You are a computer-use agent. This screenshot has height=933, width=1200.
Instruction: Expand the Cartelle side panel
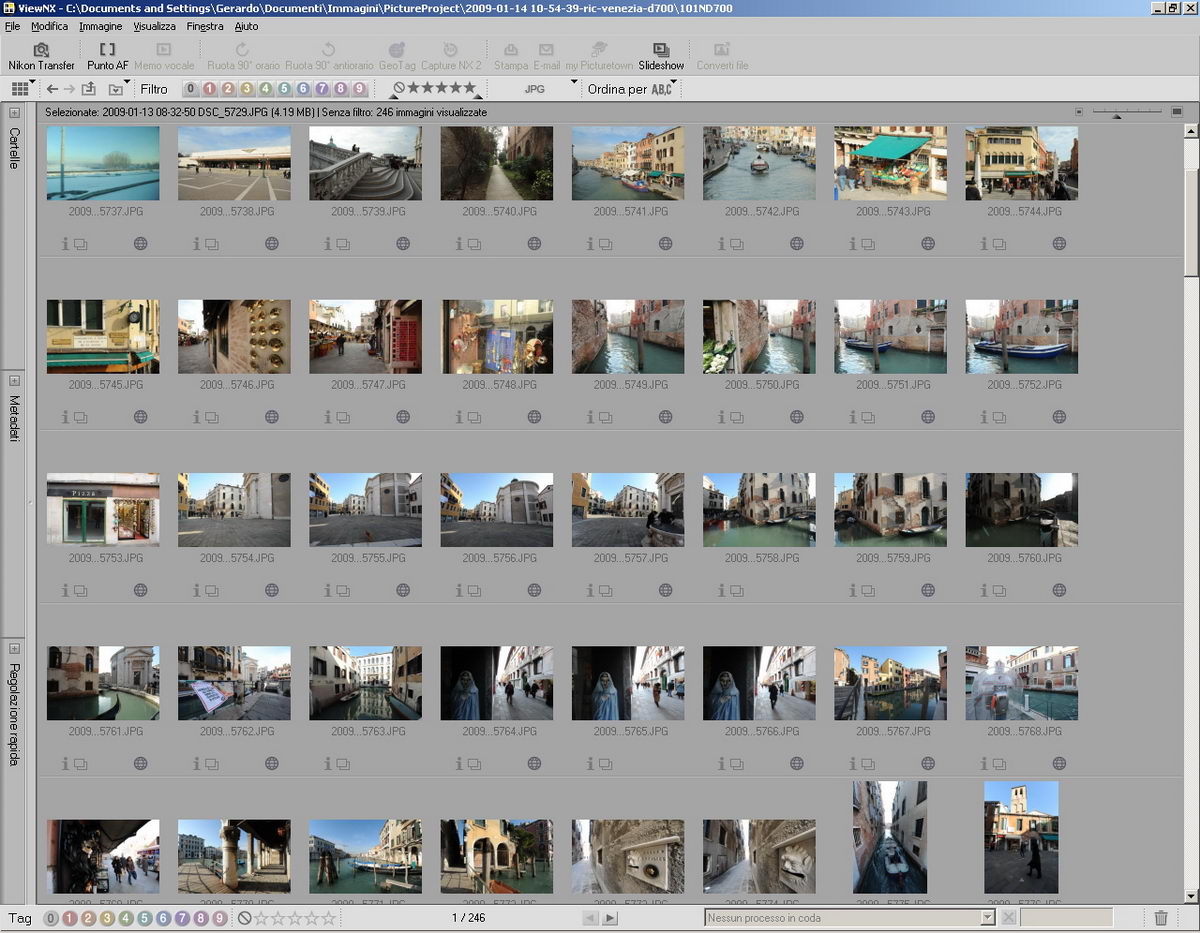14,113
